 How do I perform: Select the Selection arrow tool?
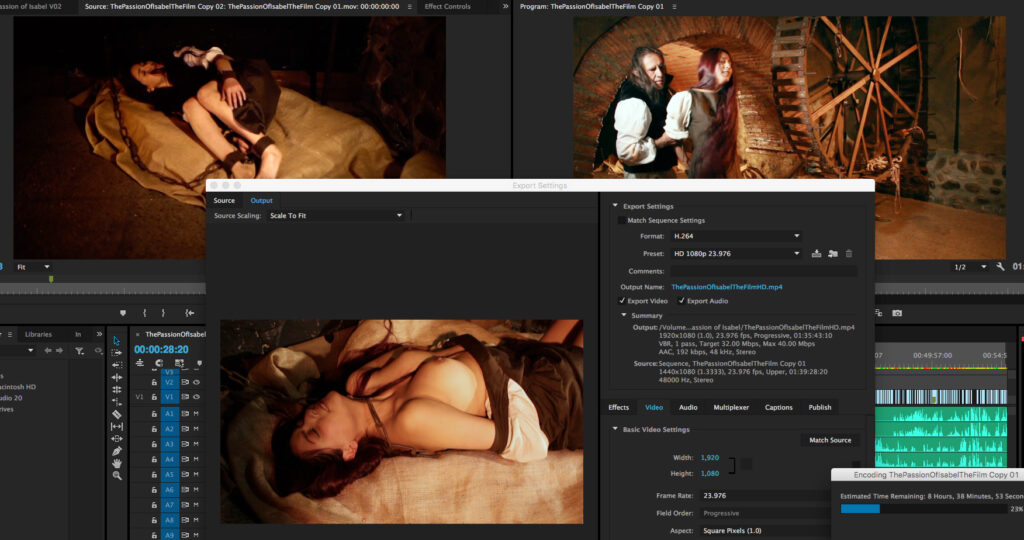(x=117, y=341)
